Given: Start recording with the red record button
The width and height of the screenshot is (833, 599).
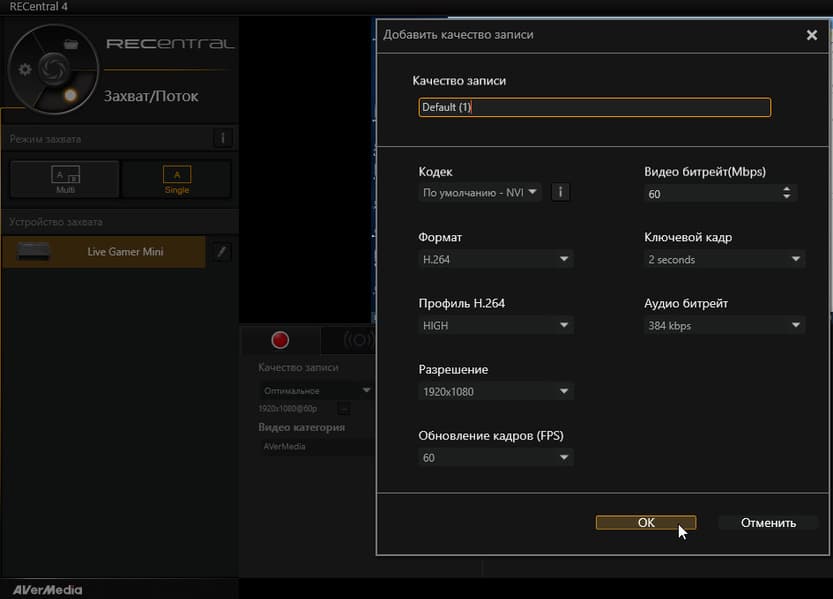Looking at the screenshot, I should pyautogui.click(x=280, y=340).
